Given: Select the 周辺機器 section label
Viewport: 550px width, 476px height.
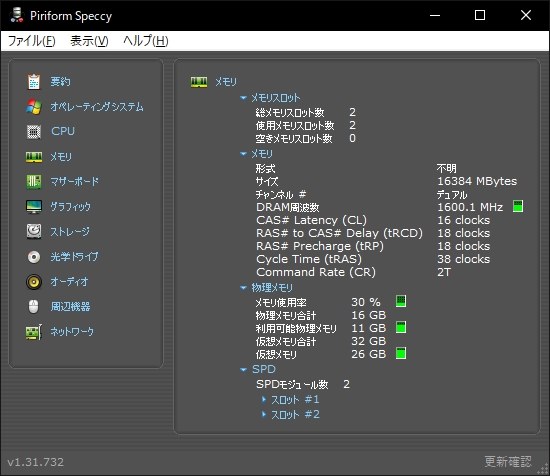Looking at the screenshot, I should click(71, 307).
